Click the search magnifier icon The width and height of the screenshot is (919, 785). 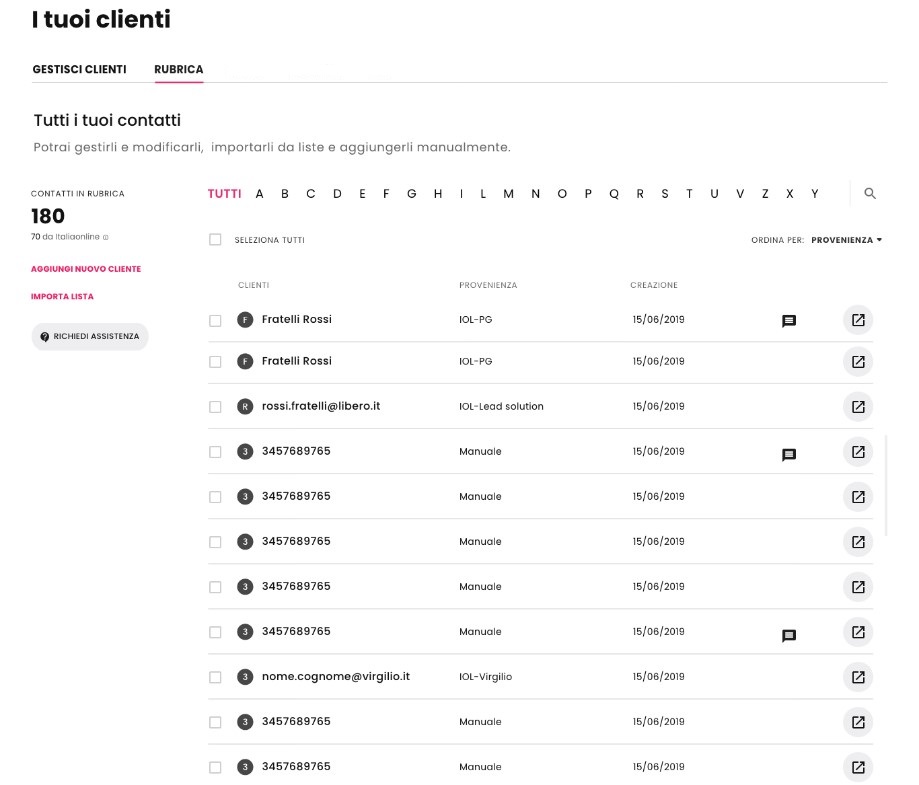tap(869, 194)
